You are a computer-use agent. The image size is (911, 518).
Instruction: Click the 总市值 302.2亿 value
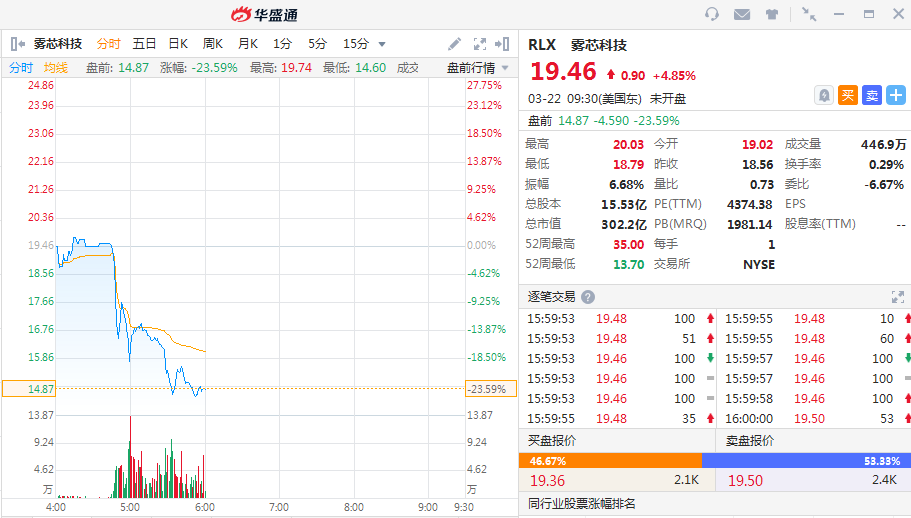point(623,224)
